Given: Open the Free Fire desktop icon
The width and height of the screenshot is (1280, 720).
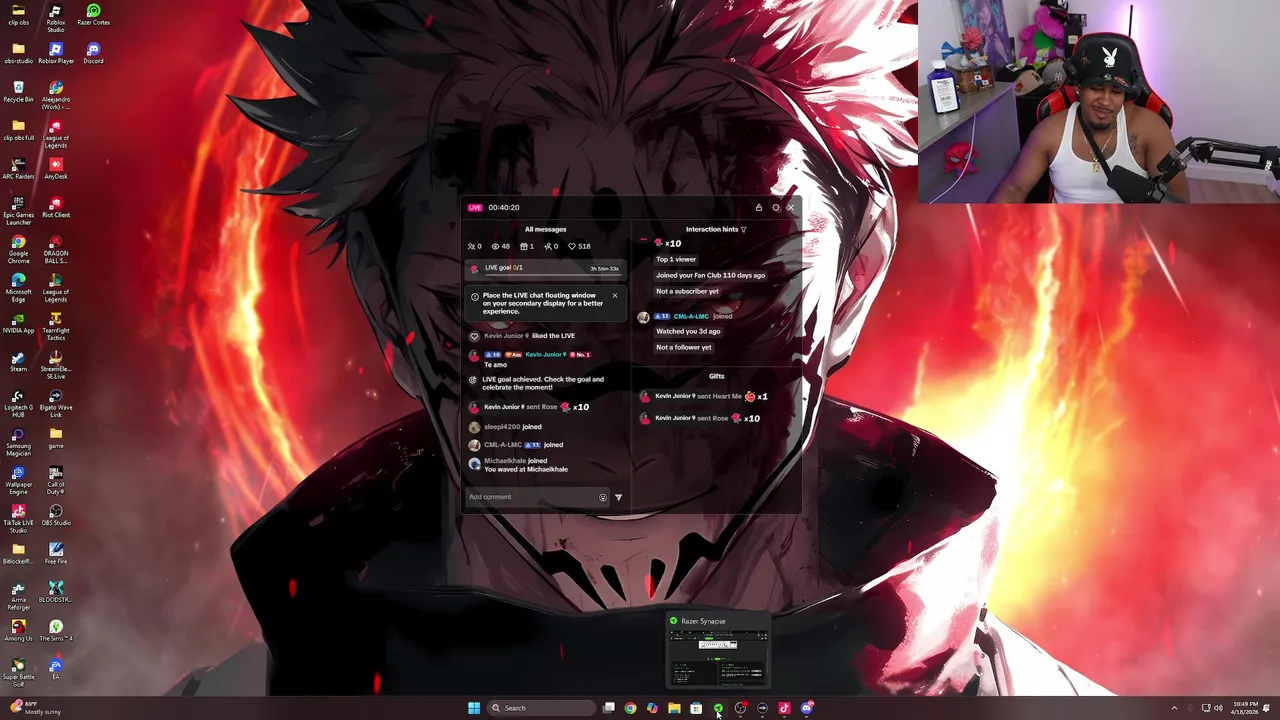Looking at the screenshot, I should [55, 553].
